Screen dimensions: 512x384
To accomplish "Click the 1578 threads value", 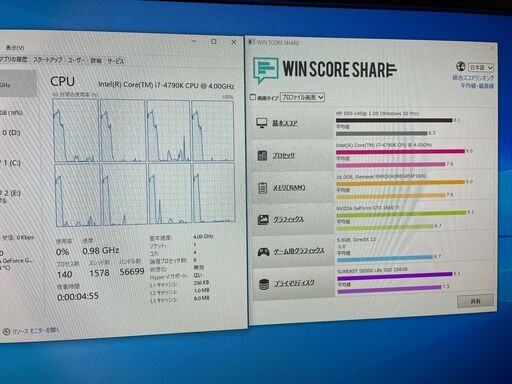I will click(99, 273).
